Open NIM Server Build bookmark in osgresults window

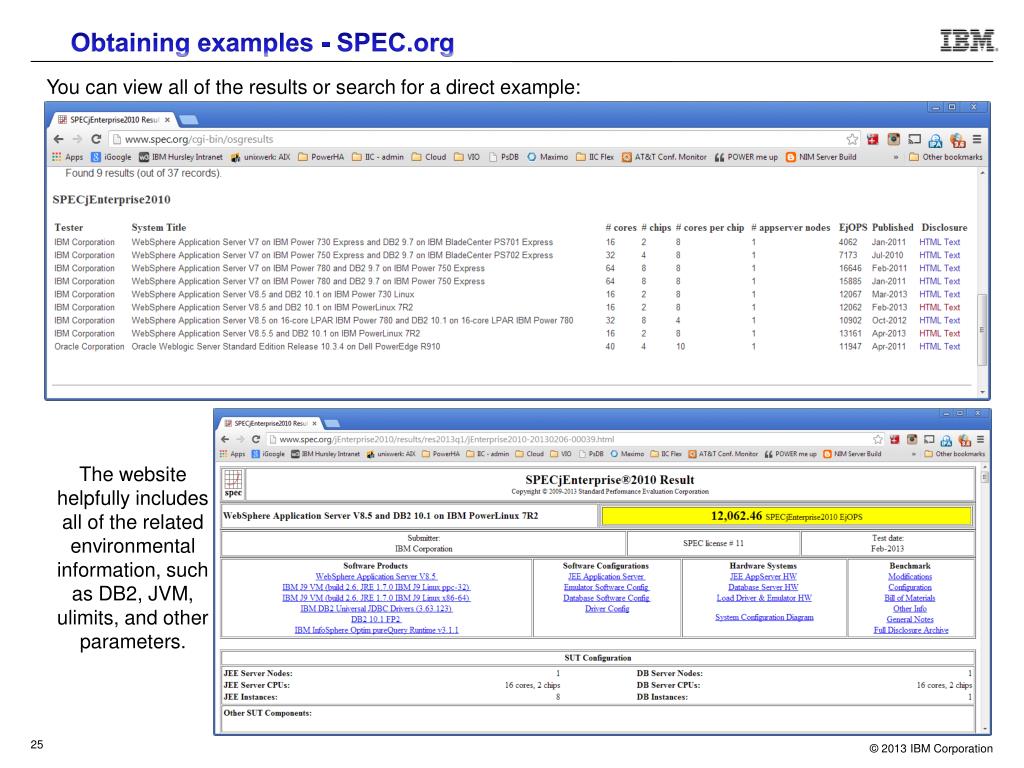coord(821,157)
